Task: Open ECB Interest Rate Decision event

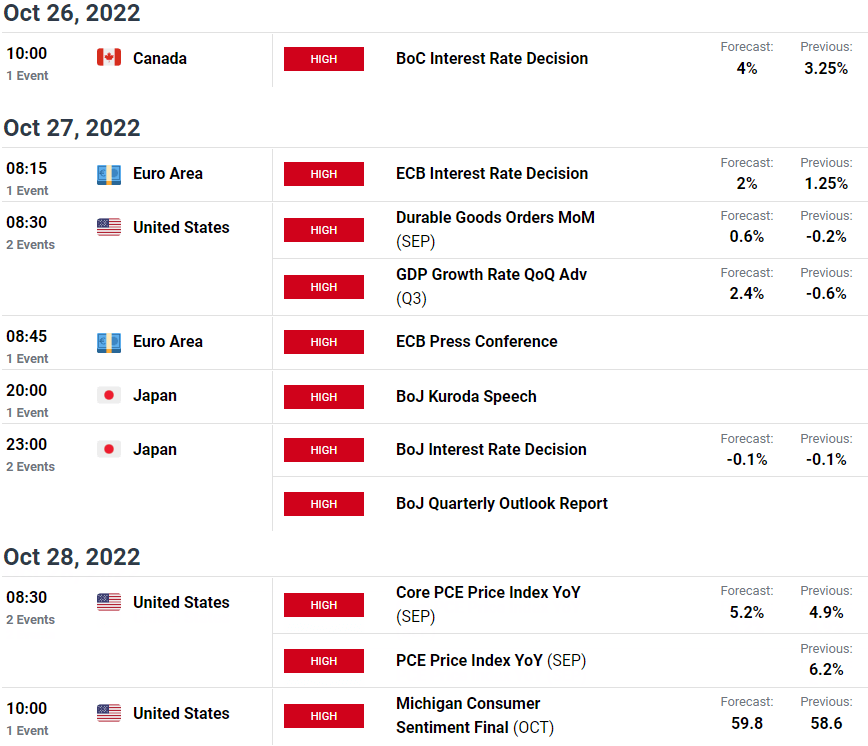Action: [x=492, y=173]
